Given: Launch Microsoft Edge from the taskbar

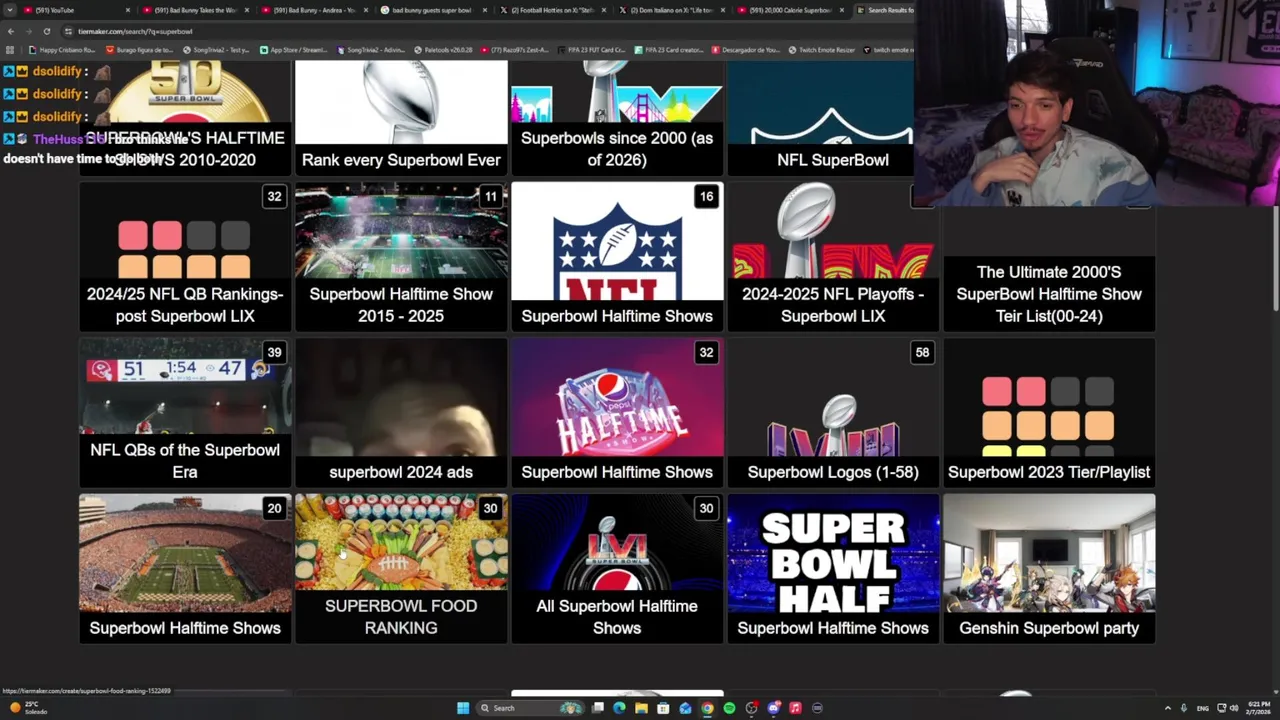Looking at the screenshot, I should tap(619, 708).
